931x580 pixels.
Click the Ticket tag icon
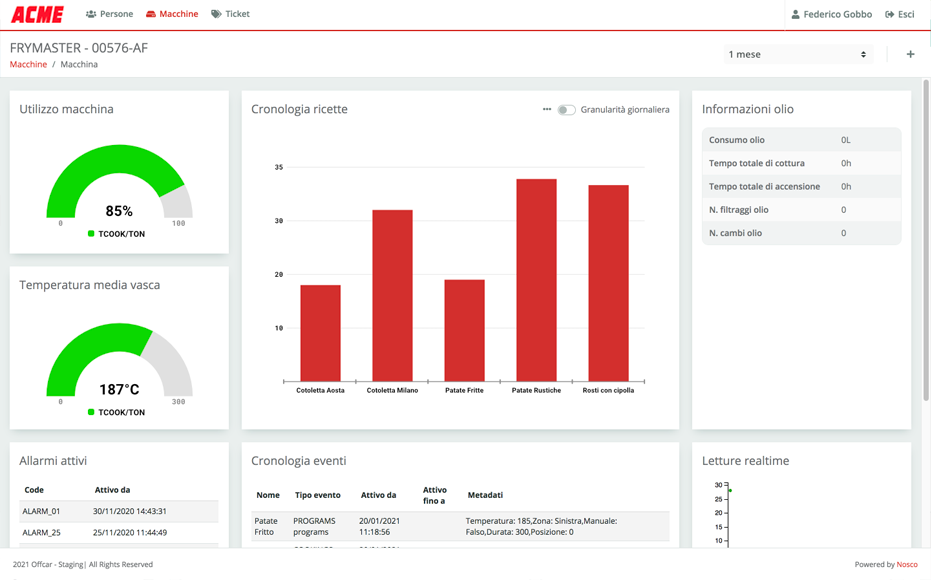pos(216,14)
